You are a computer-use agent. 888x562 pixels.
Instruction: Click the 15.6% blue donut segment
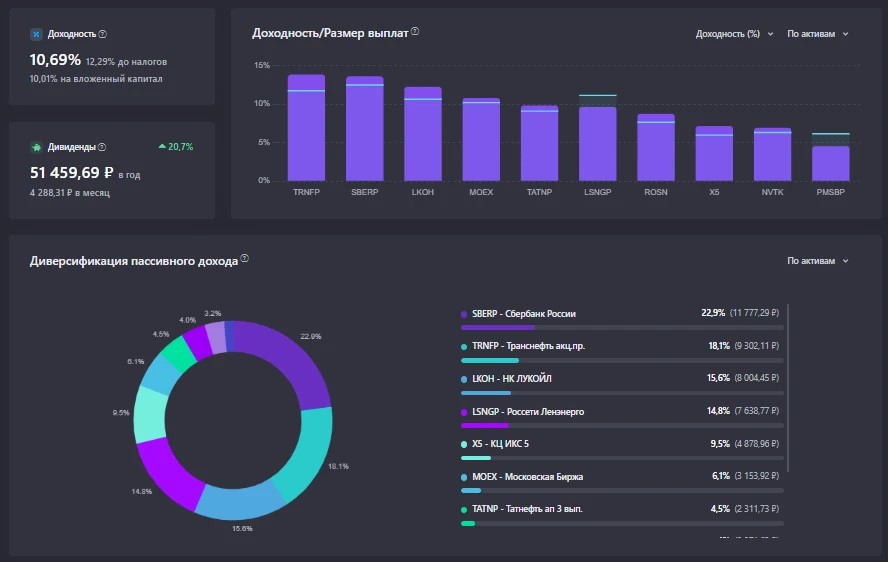click(x=241, y=502)
